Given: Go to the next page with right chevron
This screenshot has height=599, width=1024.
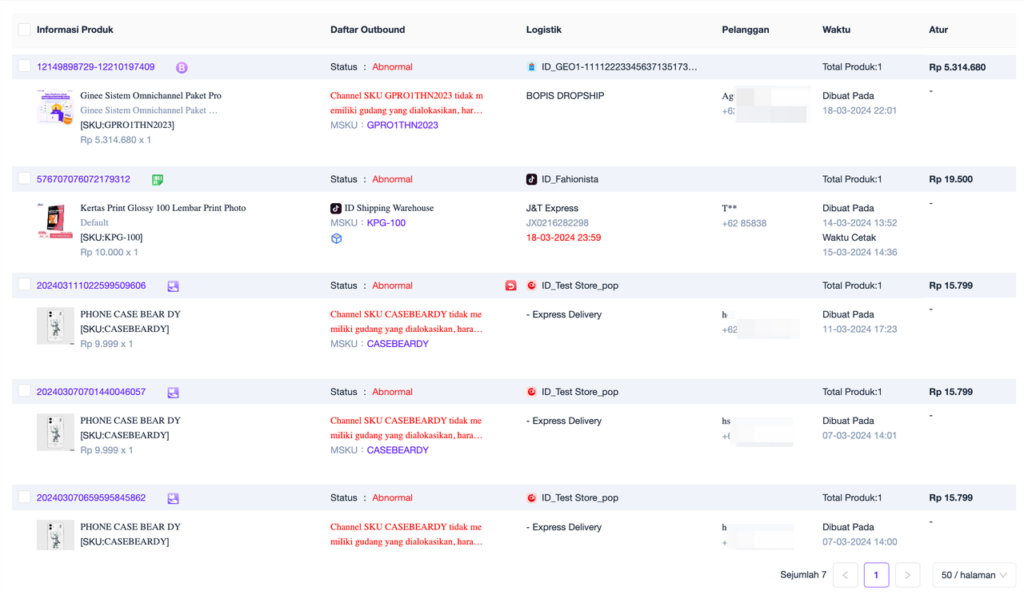Looking at the screenshot, I should [x=907, y=575].
